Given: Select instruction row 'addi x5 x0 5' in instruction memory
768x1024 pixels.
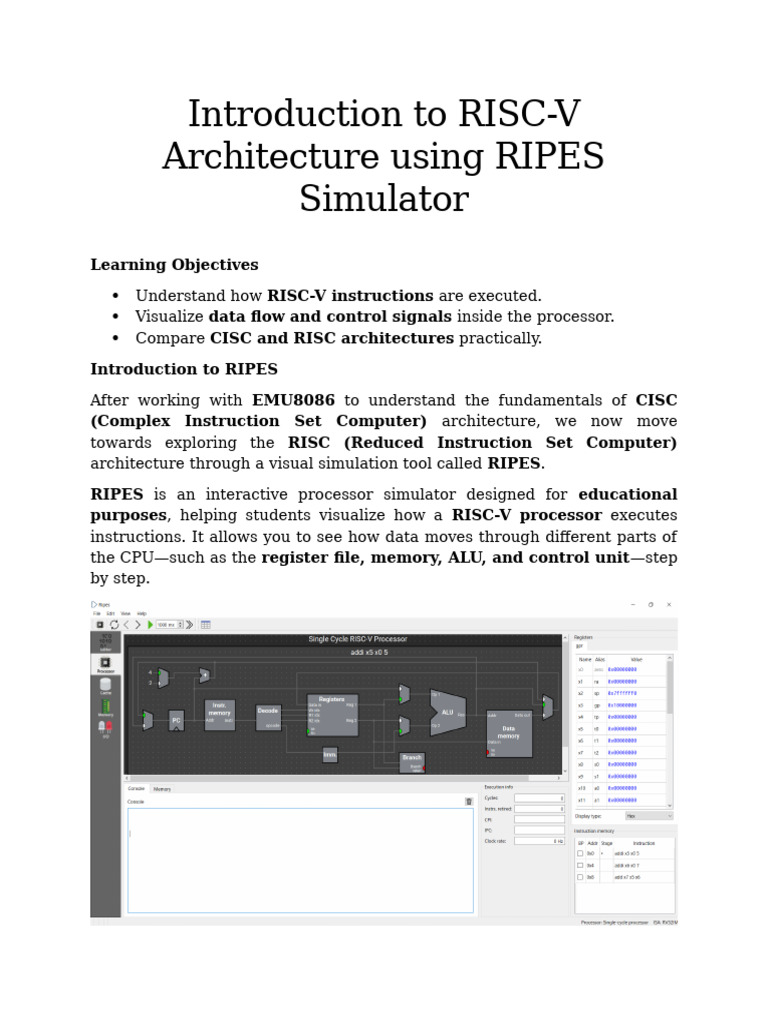Looking at the screenshot, I should (x=625, y=854).
